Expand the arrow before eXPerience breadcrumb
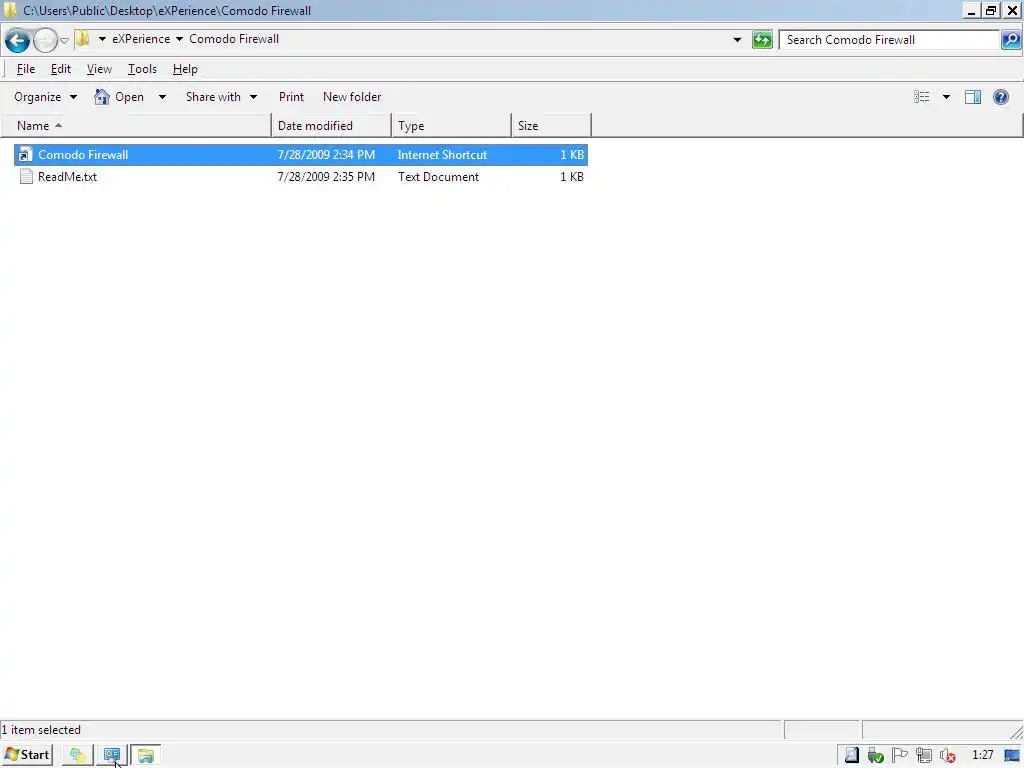Image resolution: width=1024 pixels, height=768 pixels. point(103,39)
